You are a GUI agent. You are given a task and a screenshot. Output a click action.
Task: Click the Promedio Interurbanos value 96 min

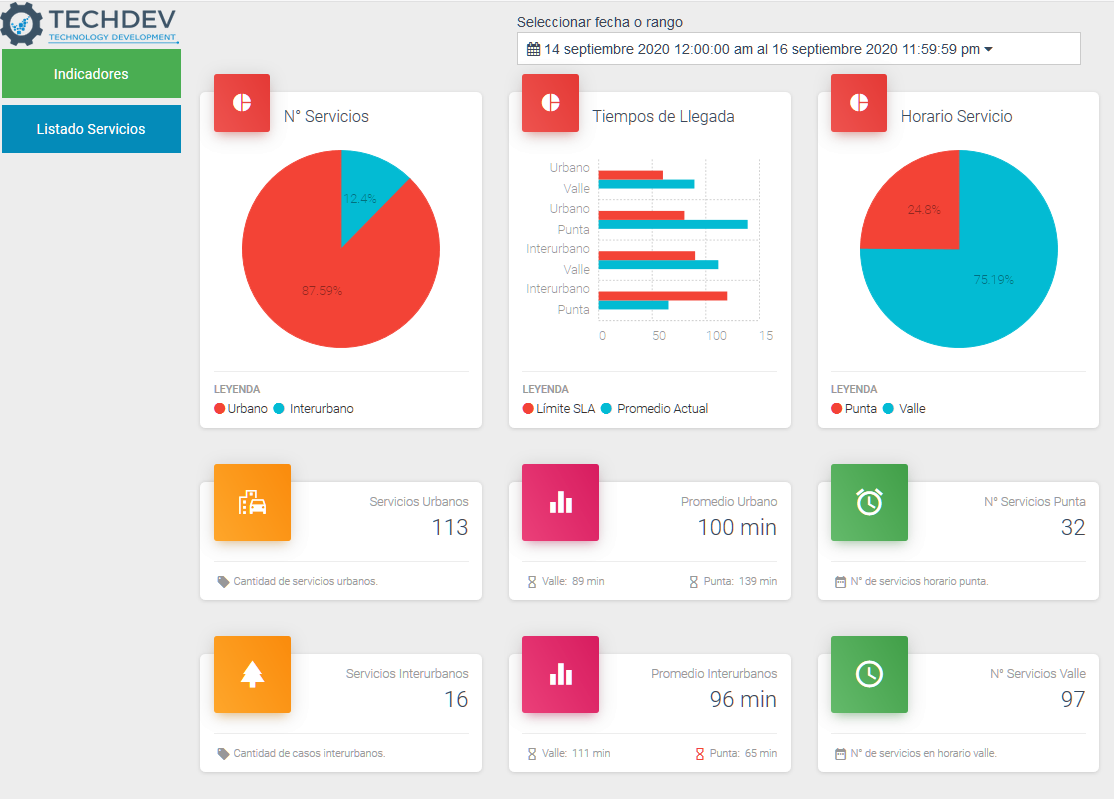coord(743,699)
